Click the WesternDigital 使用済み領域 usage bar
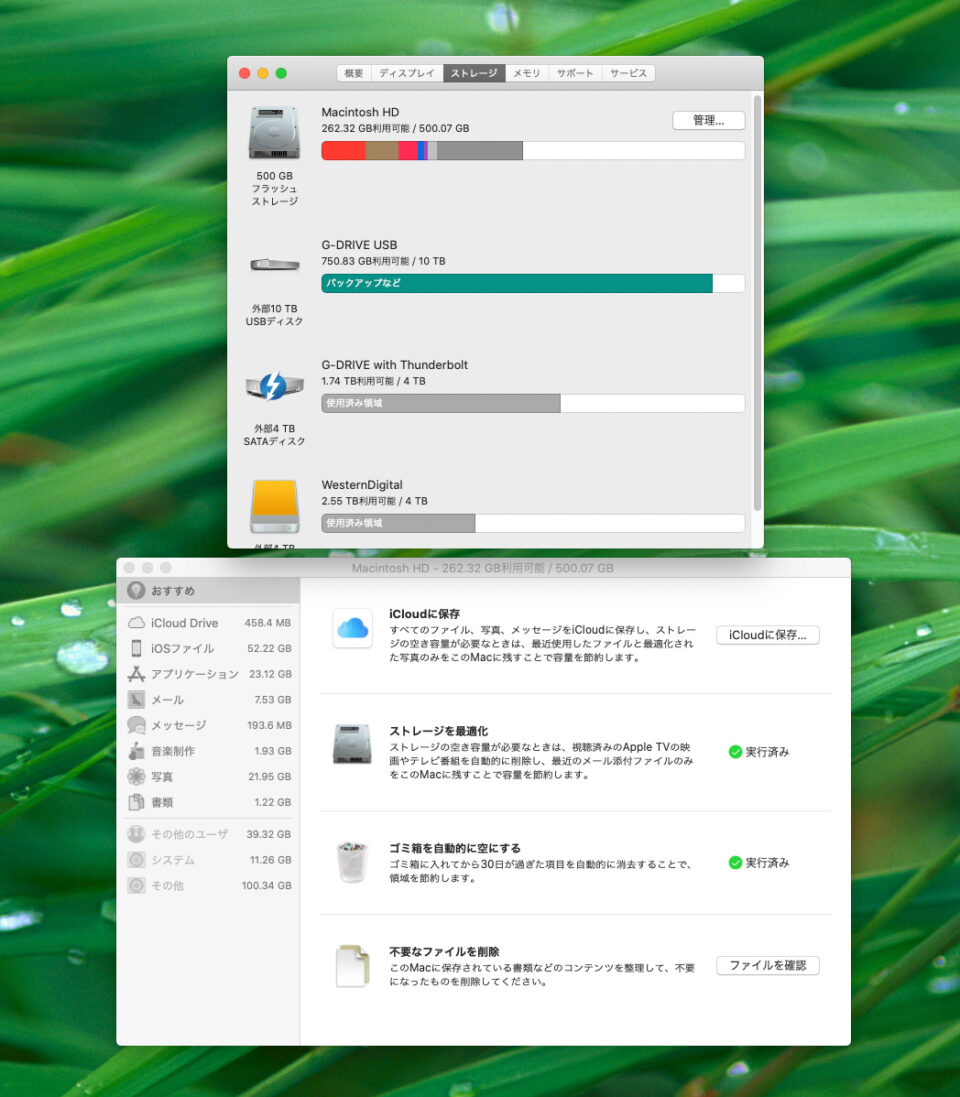 398,523
